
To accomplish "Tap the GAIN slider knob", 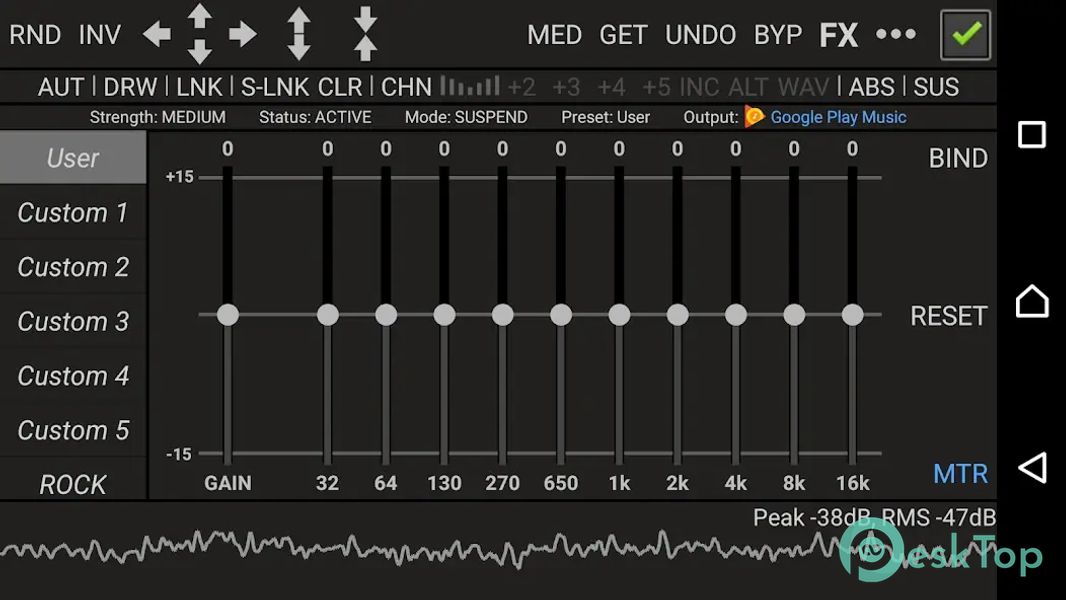I will [x=228, y=315].
